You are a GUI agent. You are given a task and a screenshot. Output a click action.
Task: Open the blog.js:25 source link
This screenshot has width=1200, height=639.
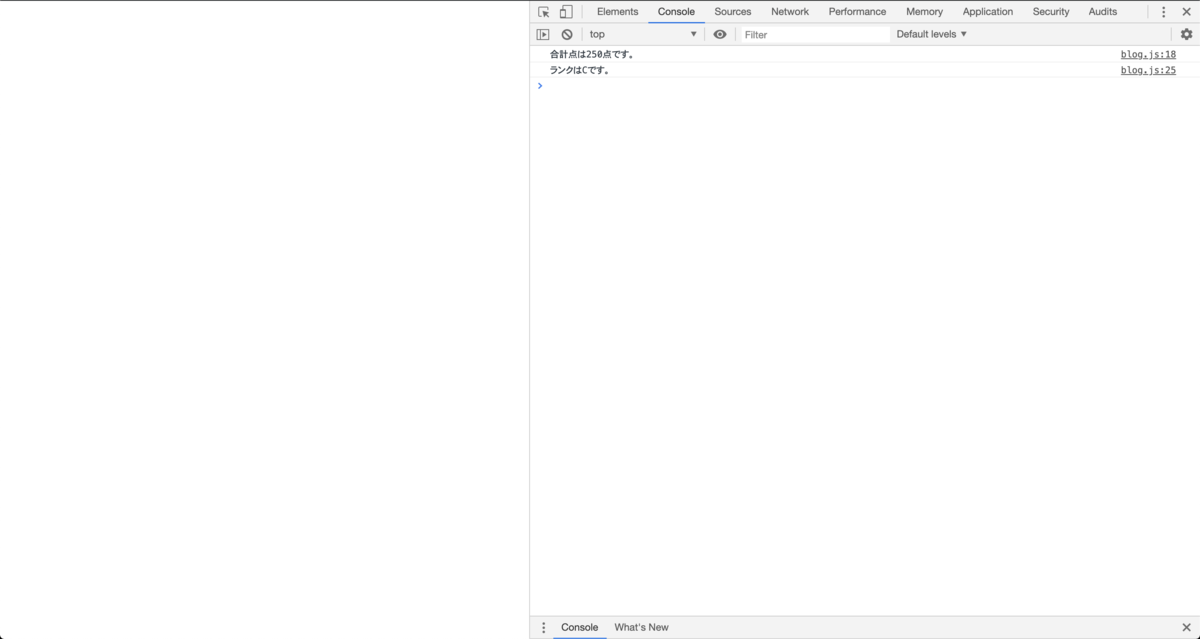[x=1148, y=70]
